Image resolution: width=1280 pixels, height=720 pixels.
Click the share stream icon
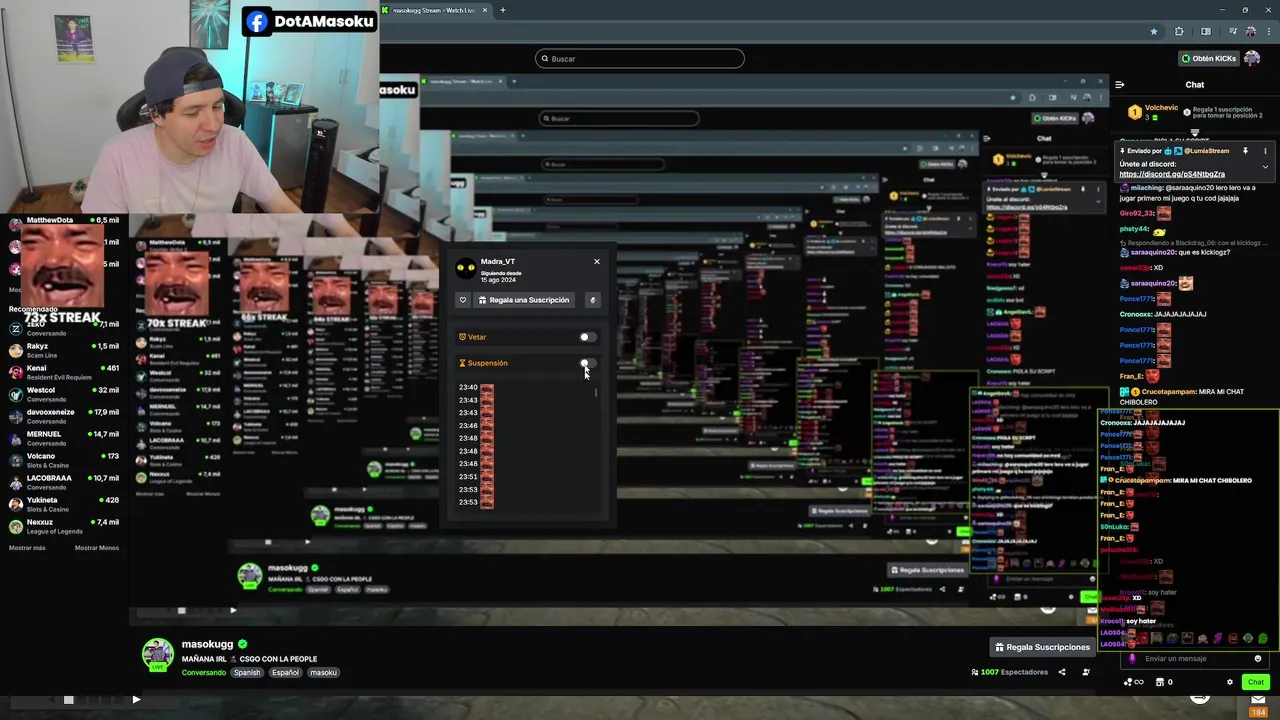click(x=1062, y=672)
